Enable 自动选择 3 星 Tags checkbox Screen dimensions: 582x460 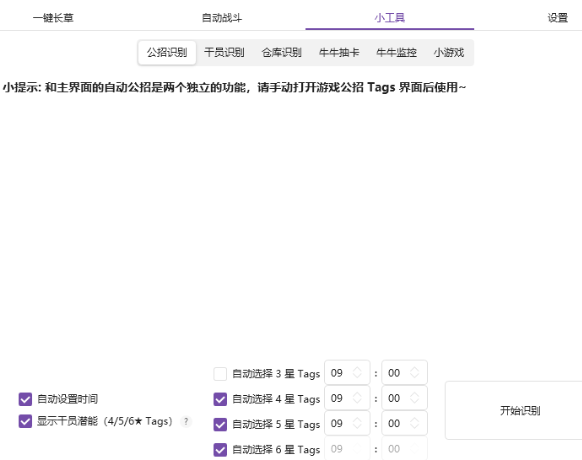(220, 374)
